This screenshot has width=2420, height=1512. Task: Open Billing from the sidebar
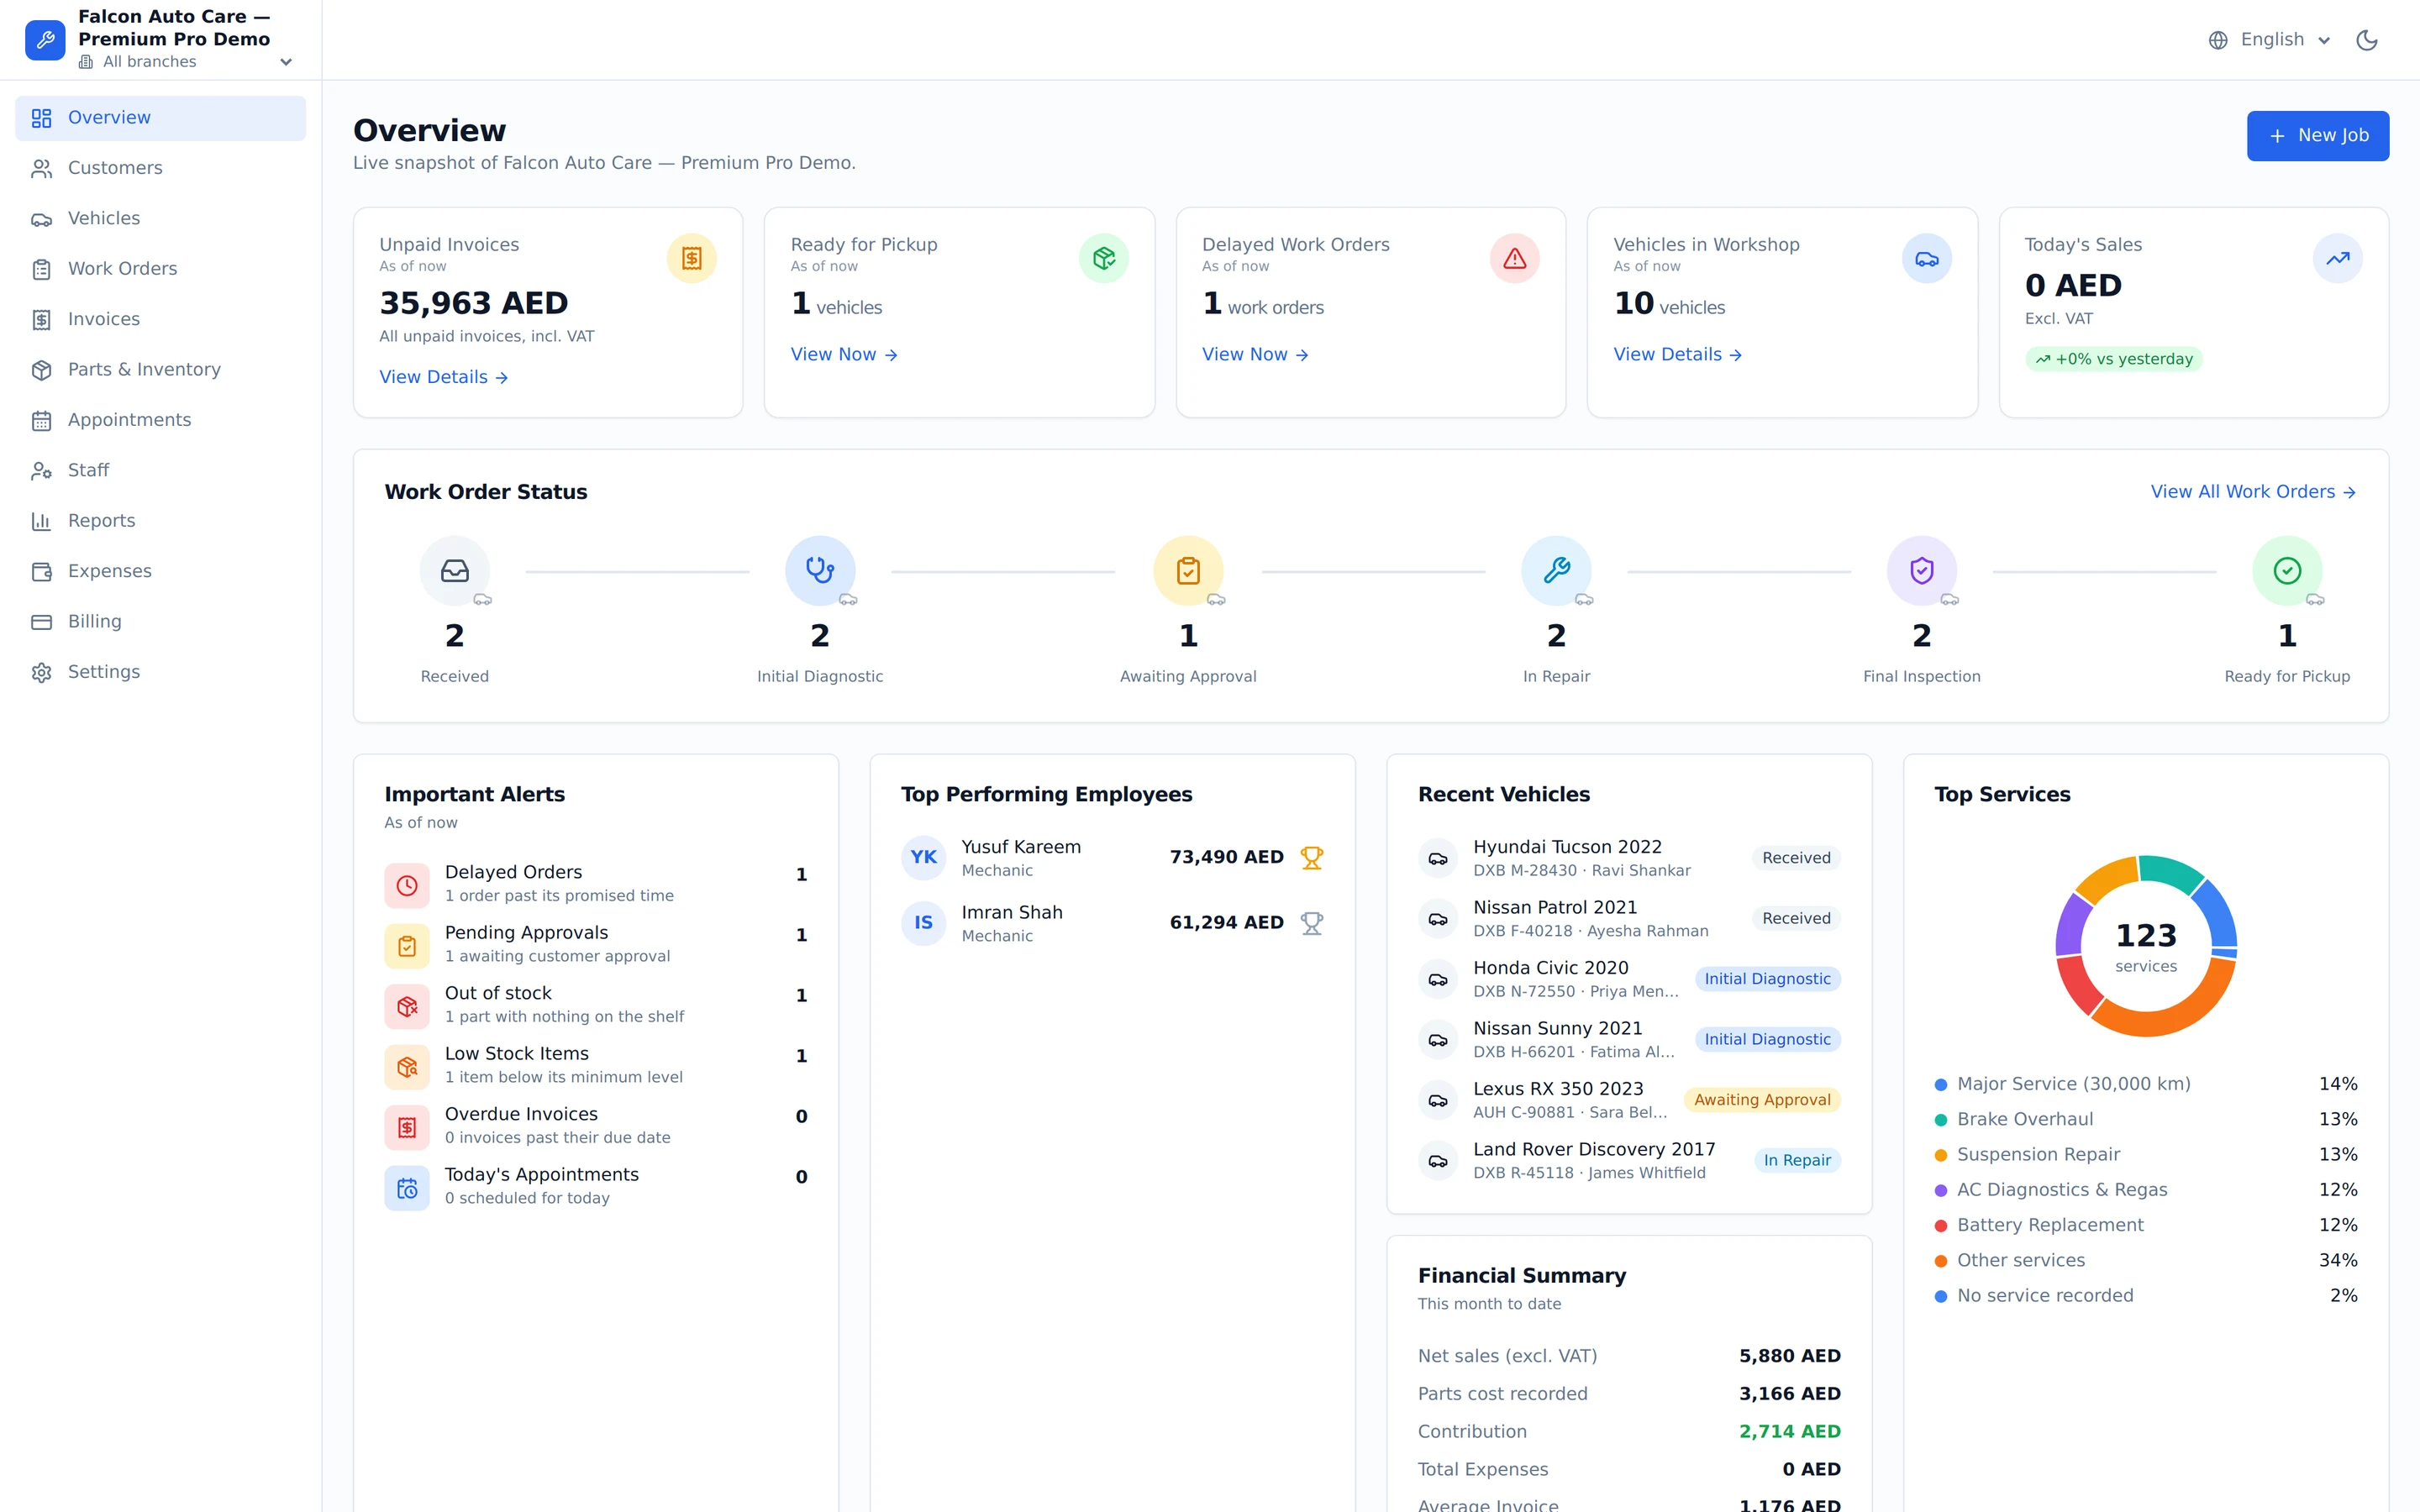[160, 622]
